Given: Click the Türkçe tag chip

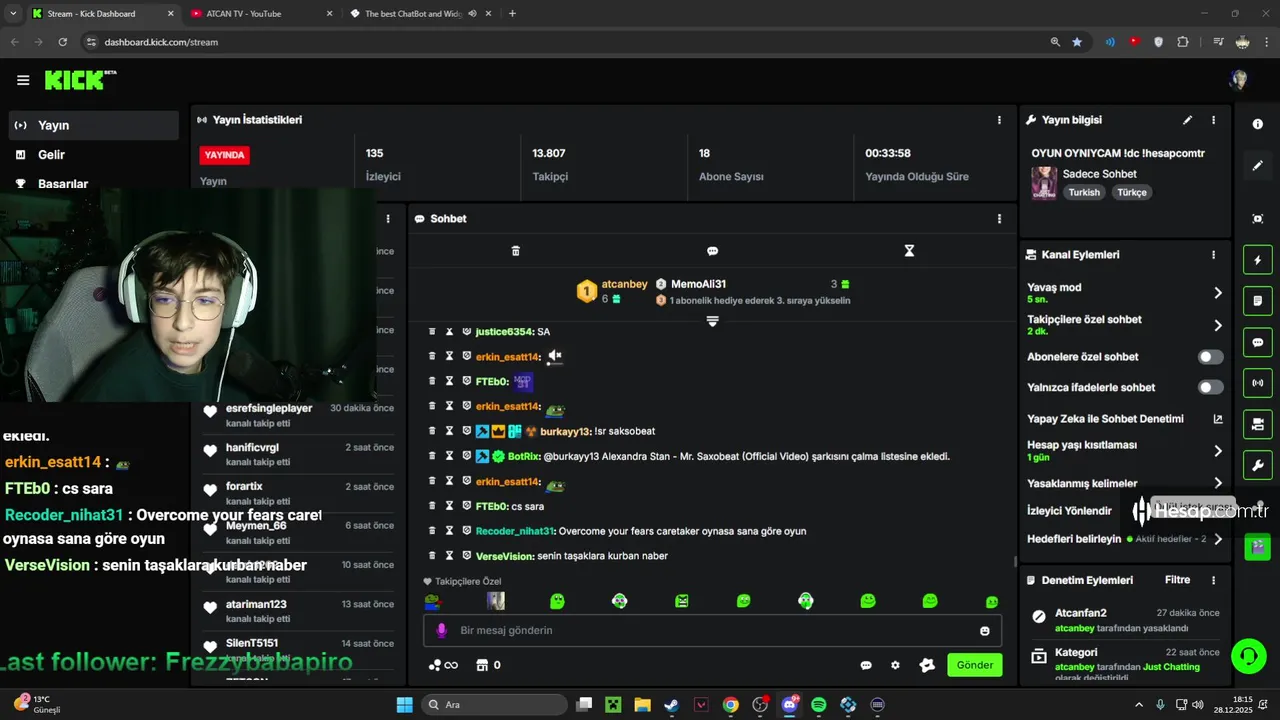Looking at the screenshot, I should pos(1132,193).
